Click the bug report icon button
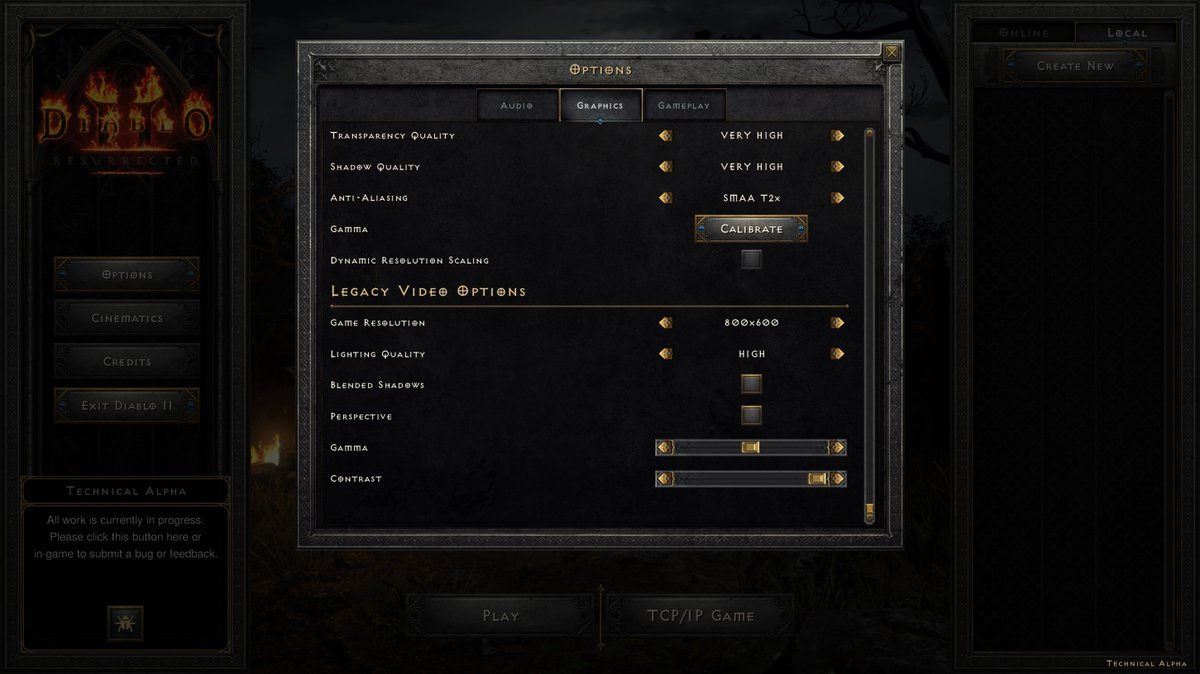Screen dimensions: 1200x674 click(125, 623)
